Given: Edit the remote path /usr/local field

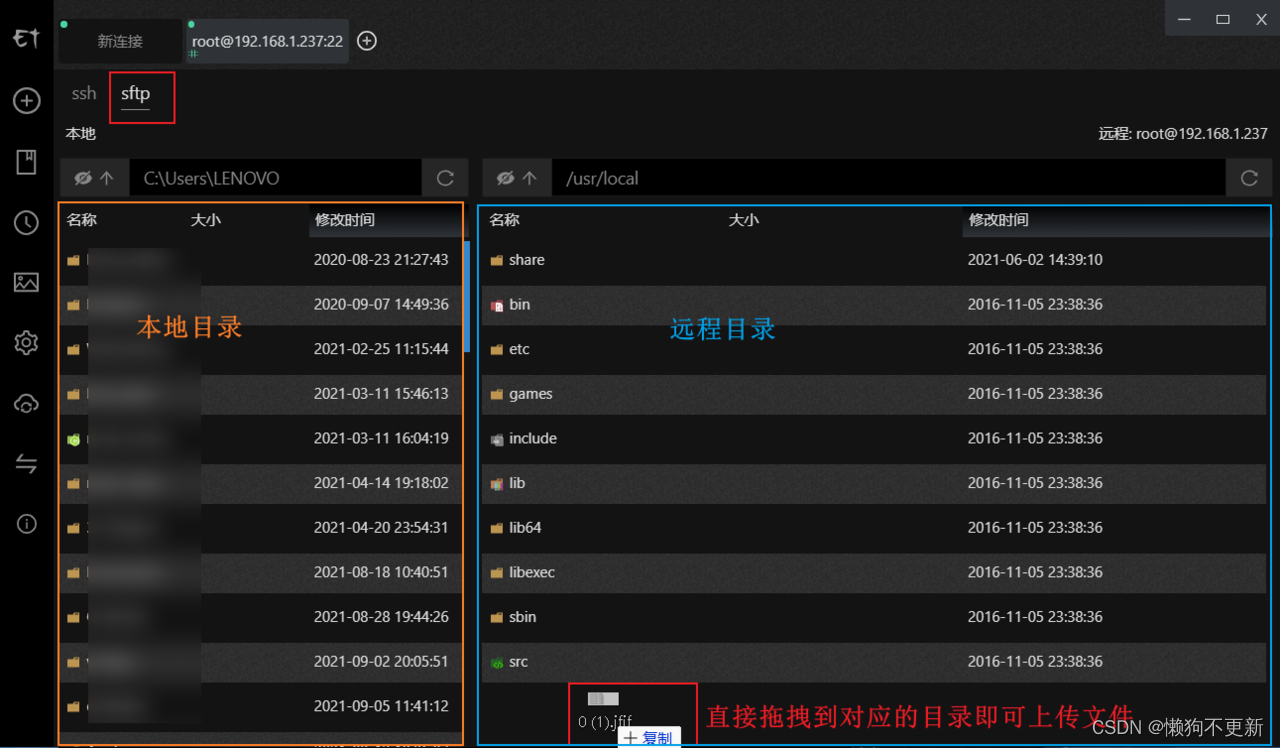Looking at the screenshot, I should coord(889,178).
